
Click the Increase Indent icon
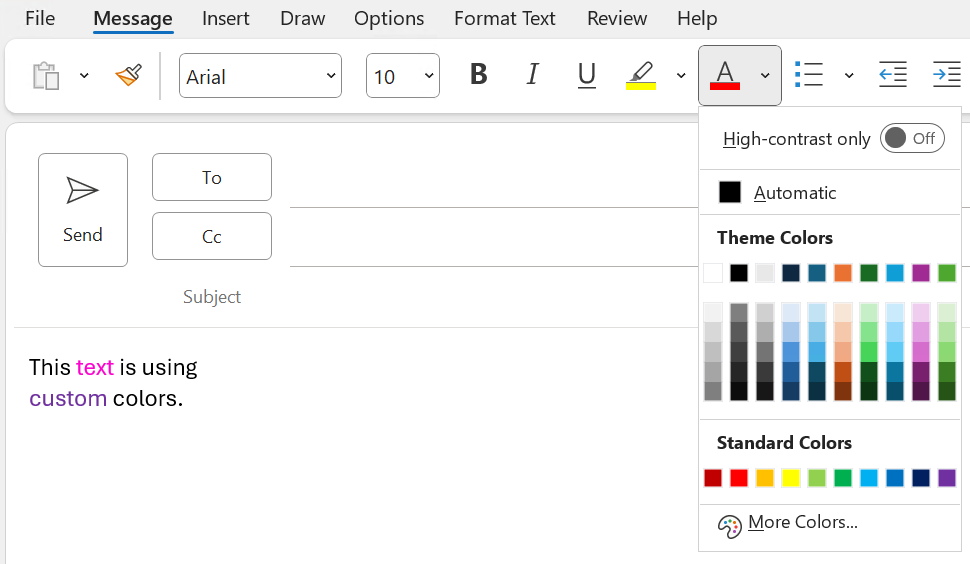946,75
